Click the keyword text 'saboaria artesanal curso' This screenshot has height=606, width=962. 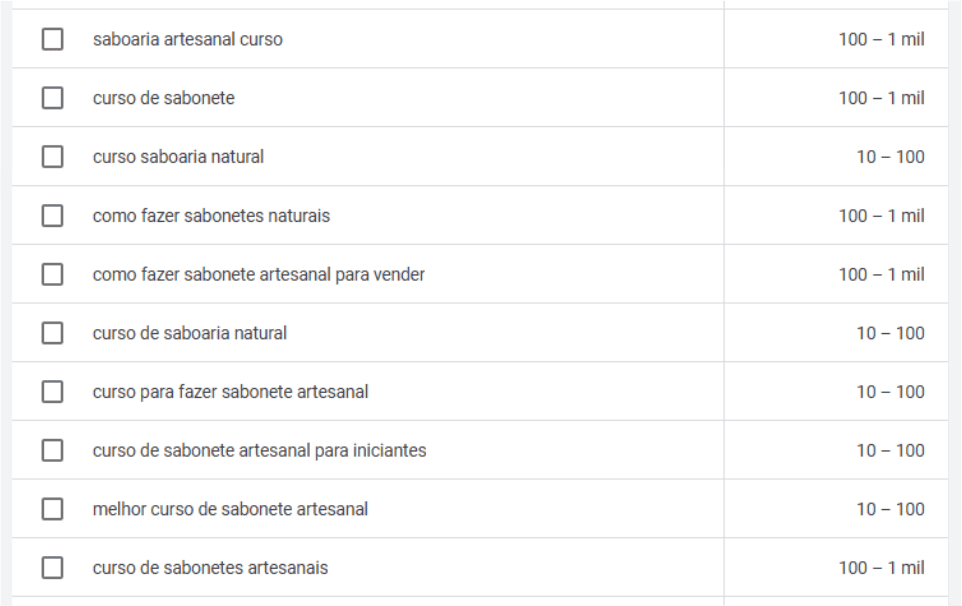[187, 40]
